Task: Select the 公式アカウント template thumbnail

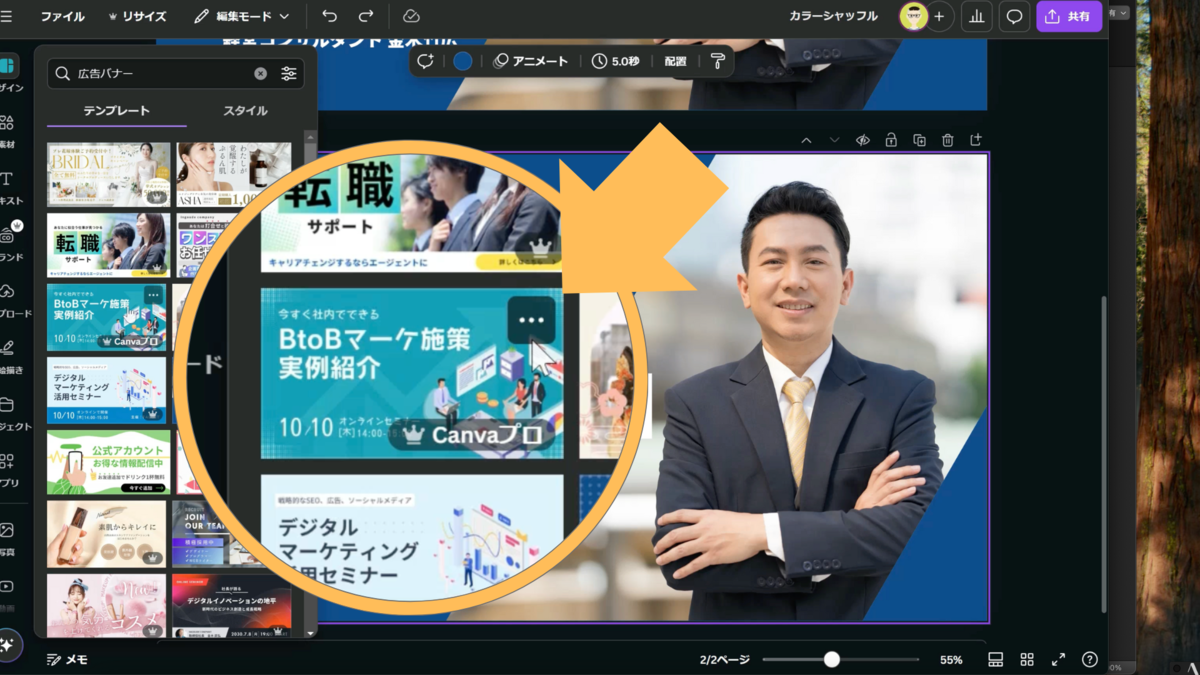Action: coord(108,462)
